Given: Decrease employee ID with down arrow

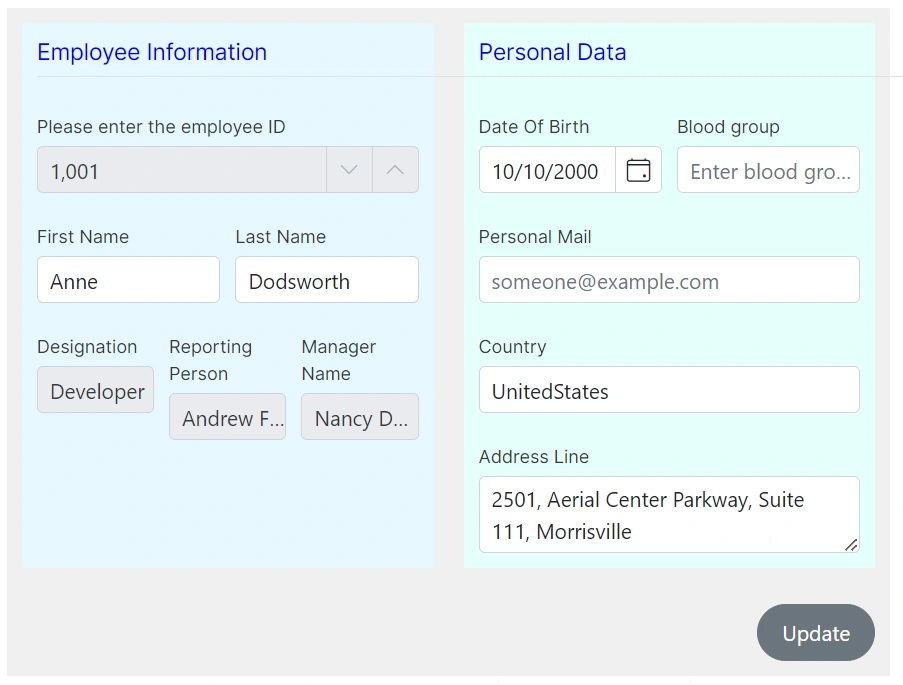Looking at the screenshot, I should (349, 170).
